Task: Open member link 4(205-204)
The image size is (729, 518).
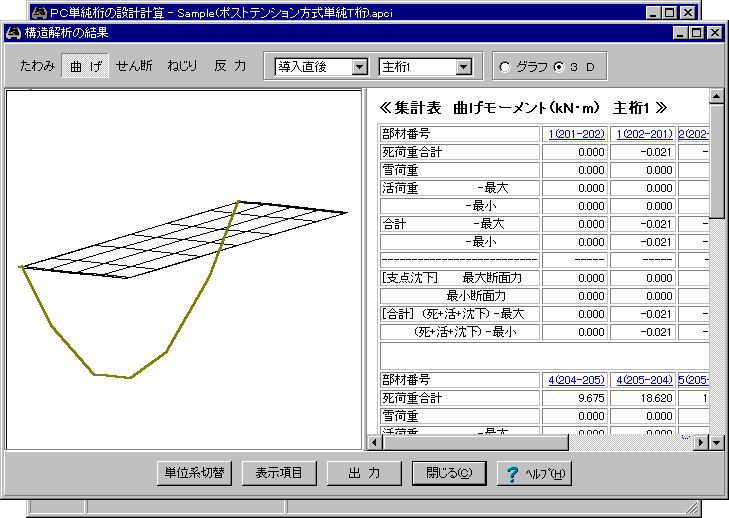Action: [x=644, y=380]
